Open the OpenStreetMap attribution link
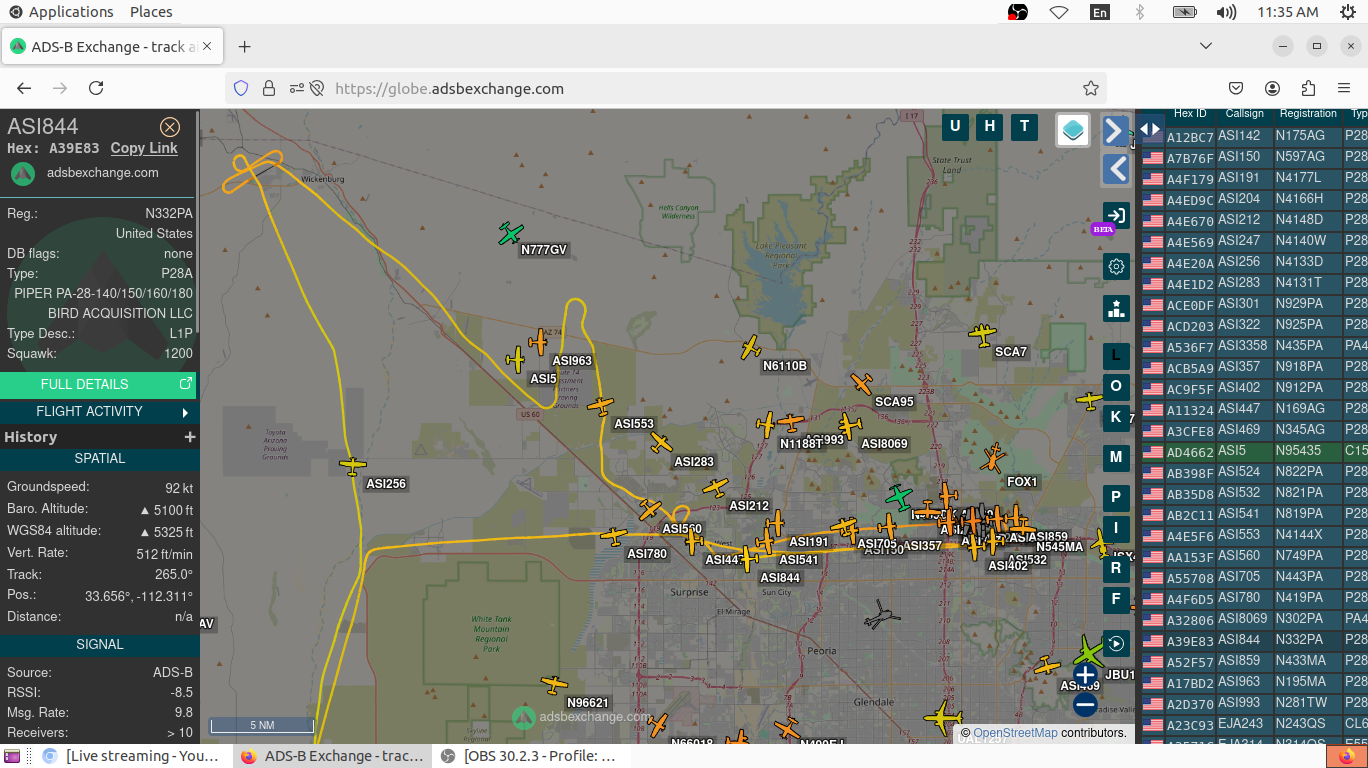This screenshot has width=1368, height=768. [x=1015, y=733]
